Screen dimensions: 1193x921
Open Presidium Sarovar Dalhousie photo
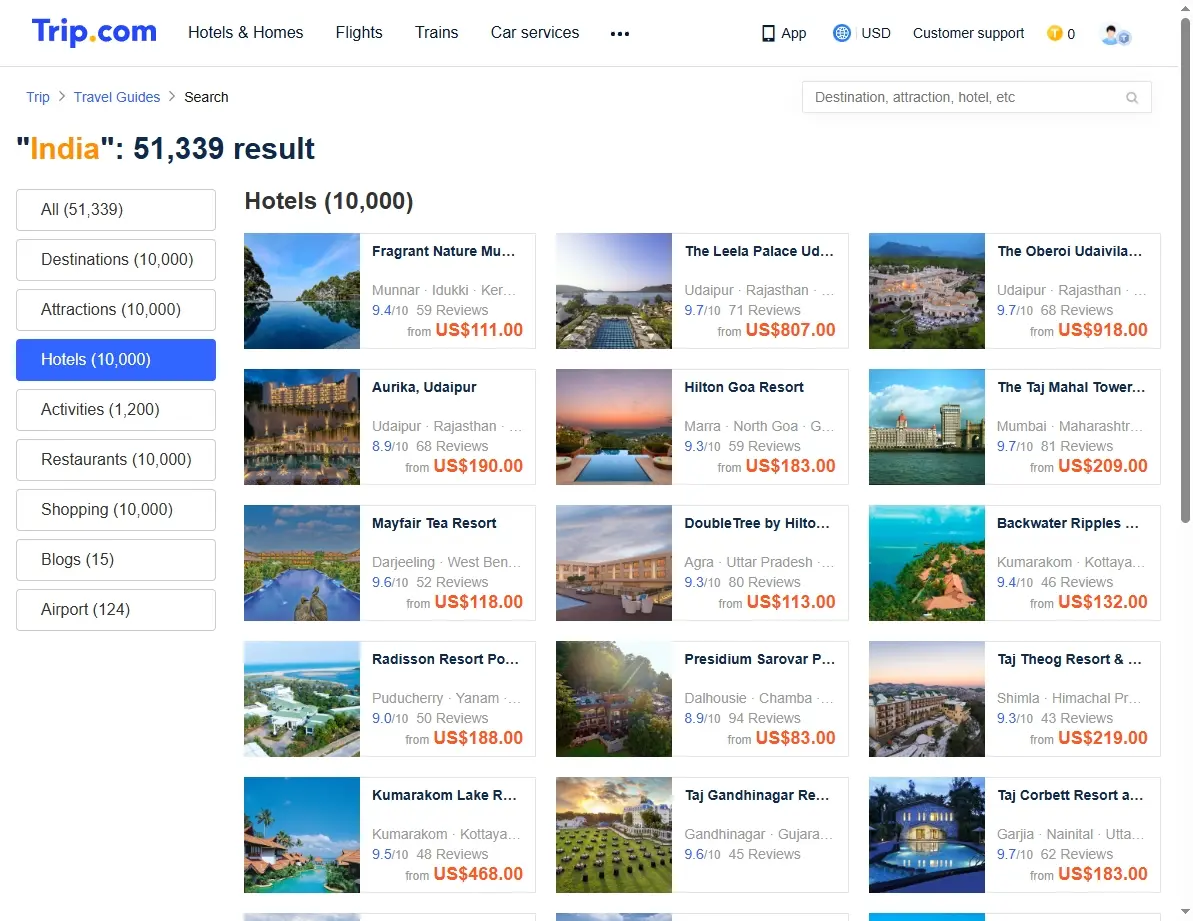(x=614, y=699)
